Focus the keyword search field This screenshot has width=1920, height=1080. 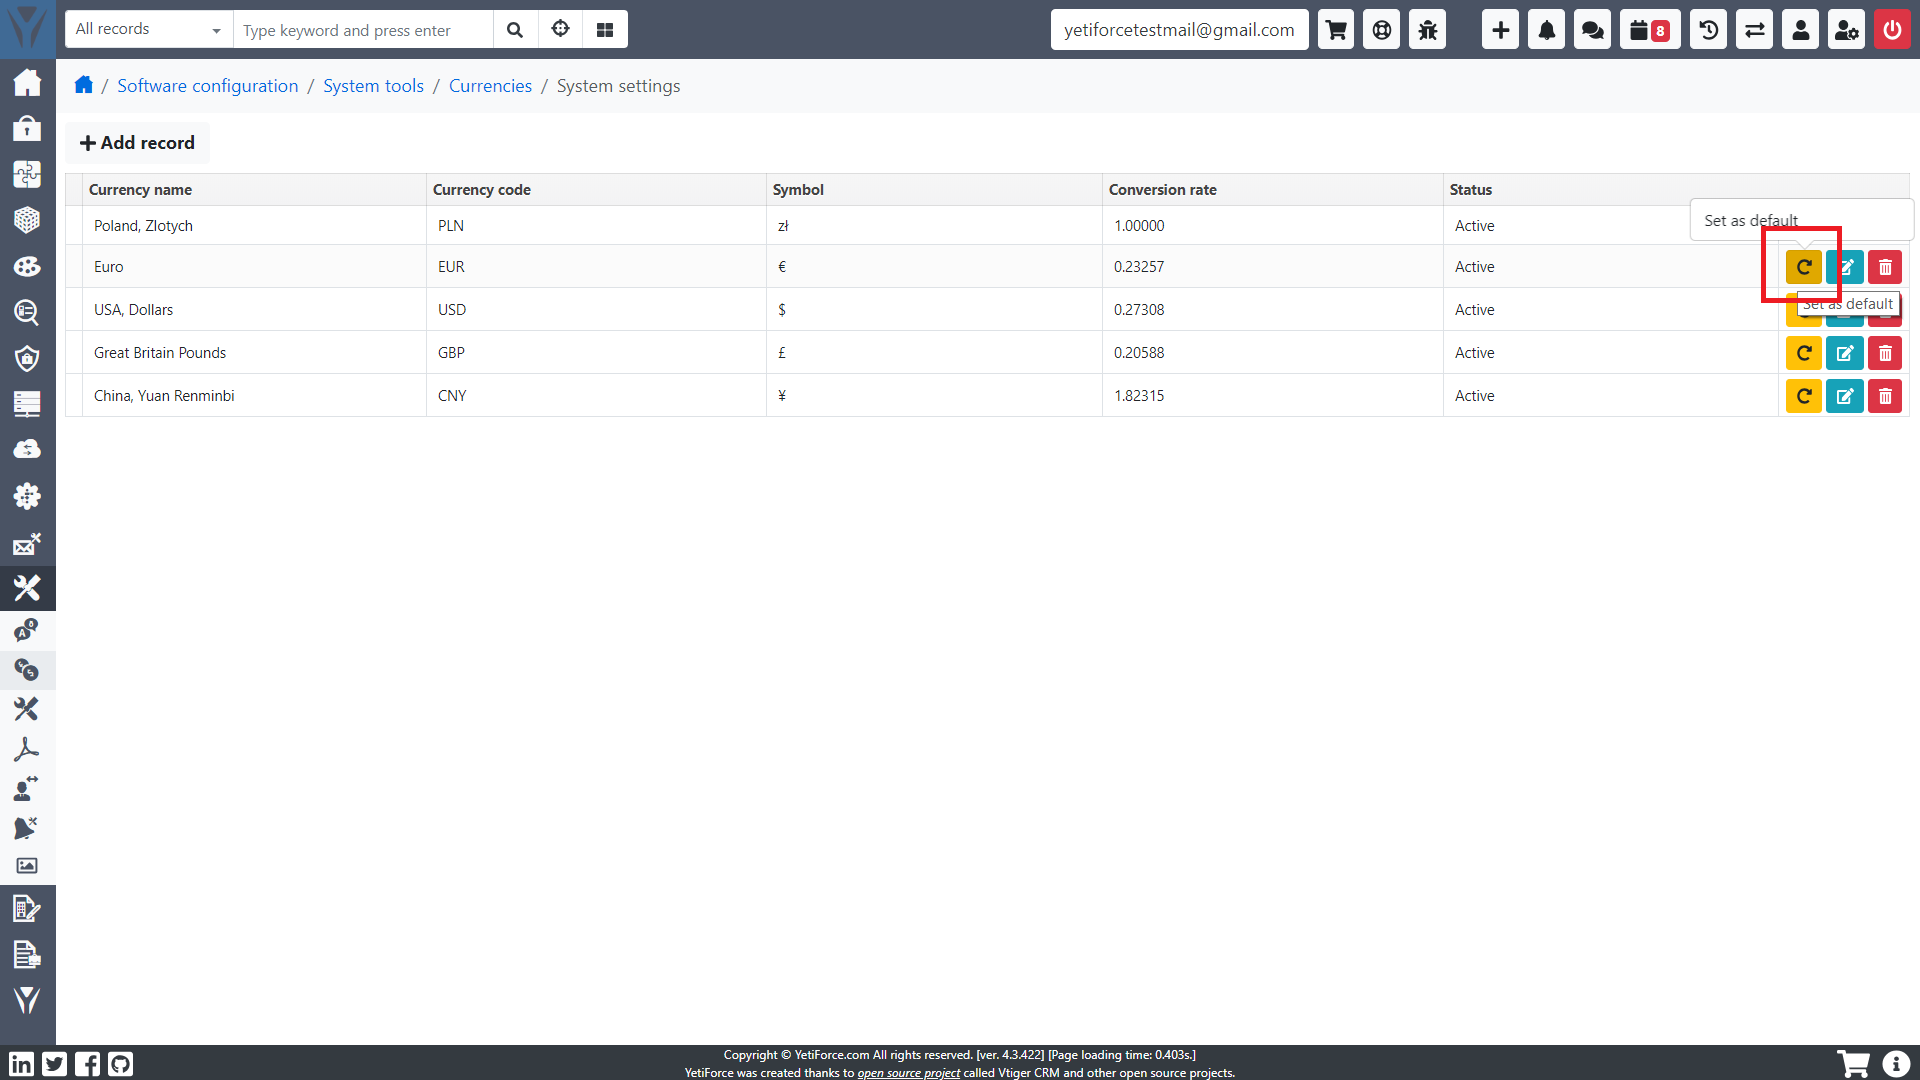363,30
